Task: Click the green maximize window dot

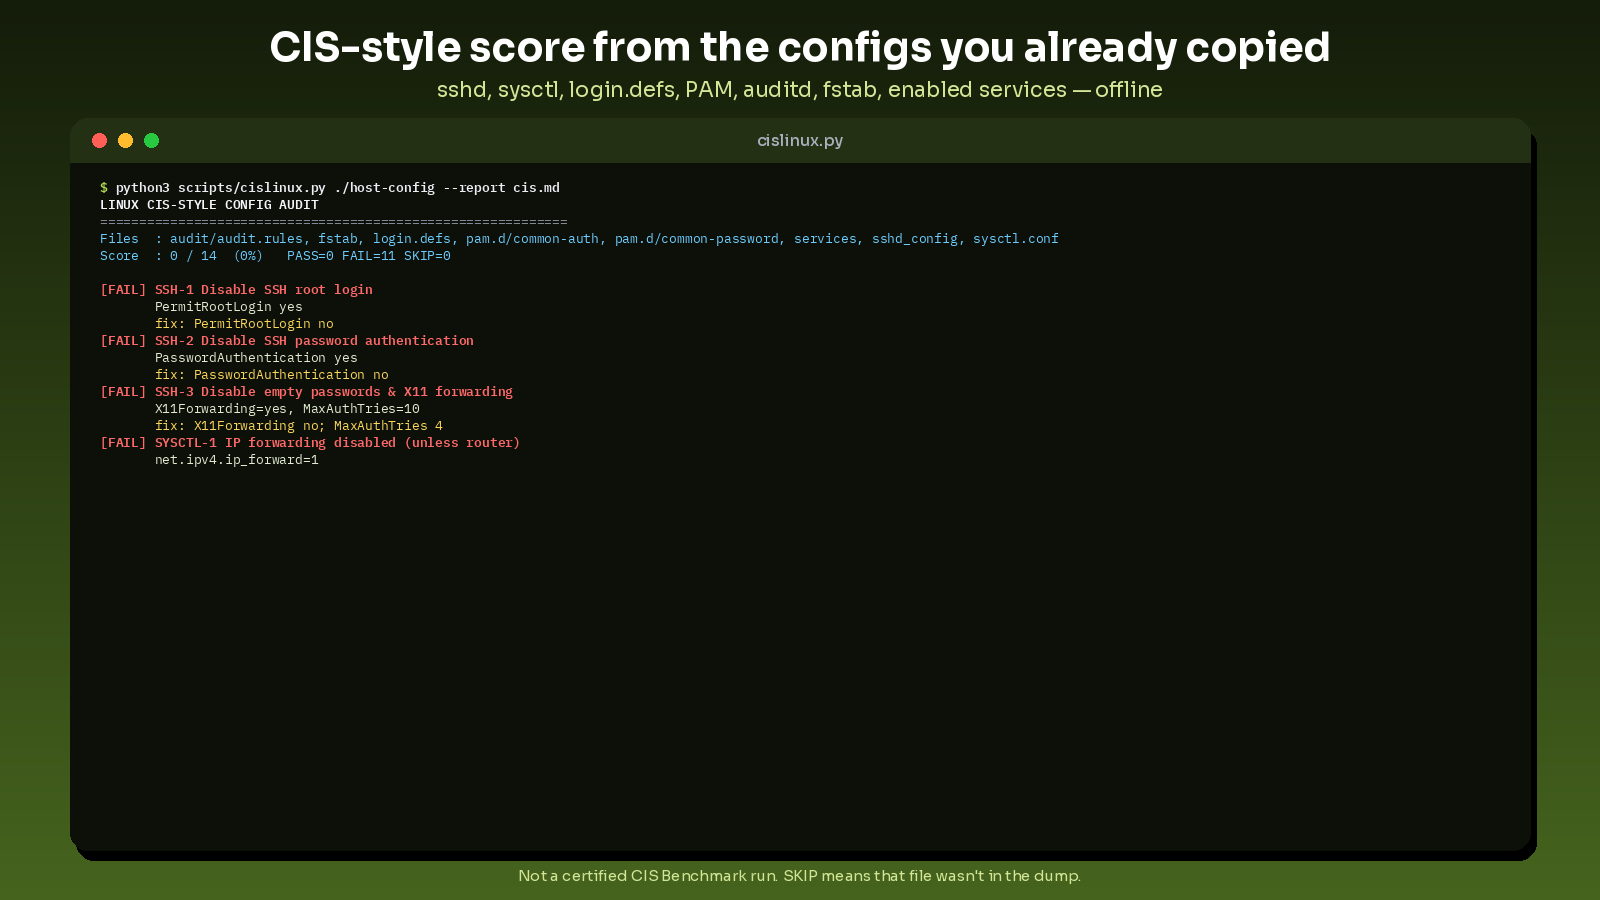Action: 151,141
